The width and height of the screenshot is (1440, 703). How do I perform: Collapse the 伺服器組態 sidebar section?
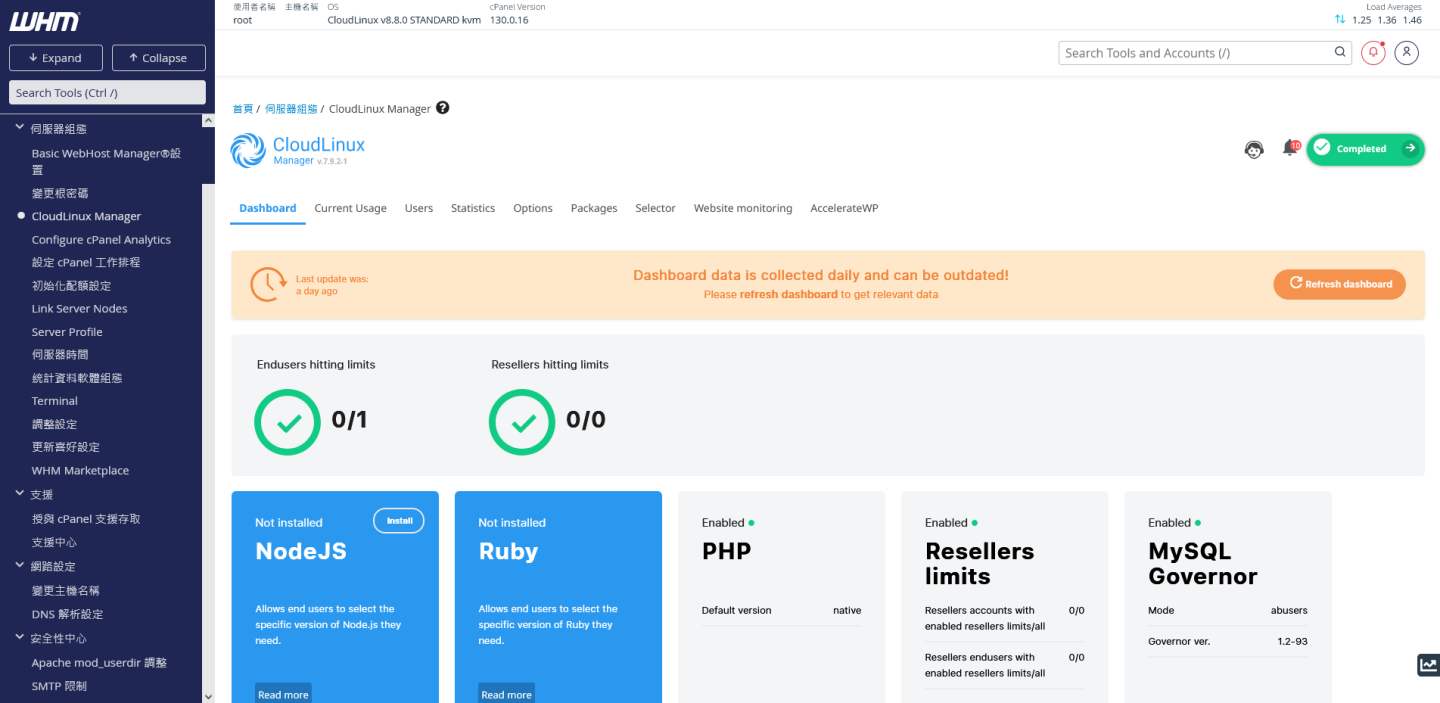point(20,129)
